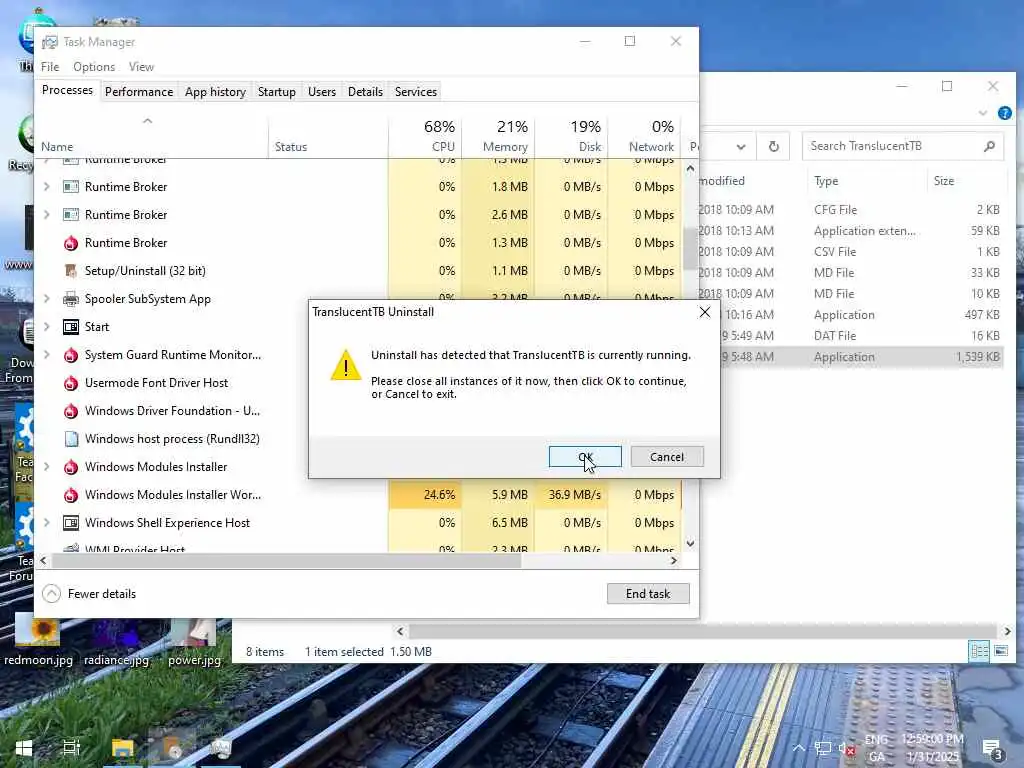Open Task View on the taskbar
The height and width of the screenshot is (768, 1024).
(x=71, y=748)
